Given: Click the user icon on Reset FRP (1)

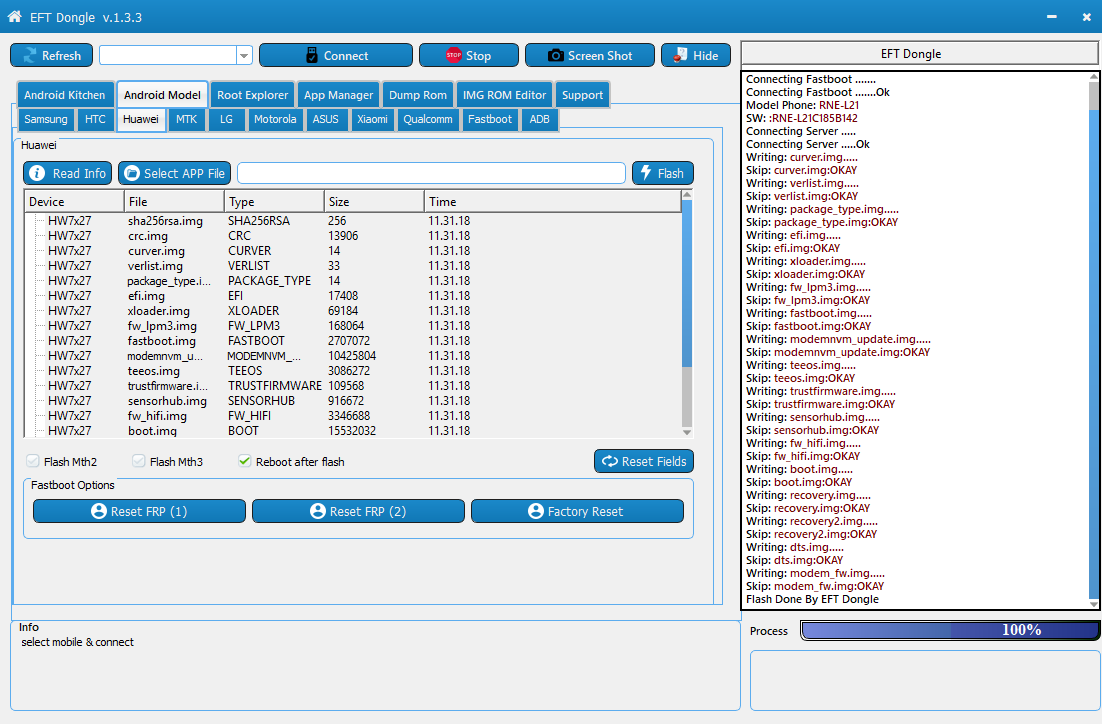Looking at the screenshot, I should [x=99, y=511].
